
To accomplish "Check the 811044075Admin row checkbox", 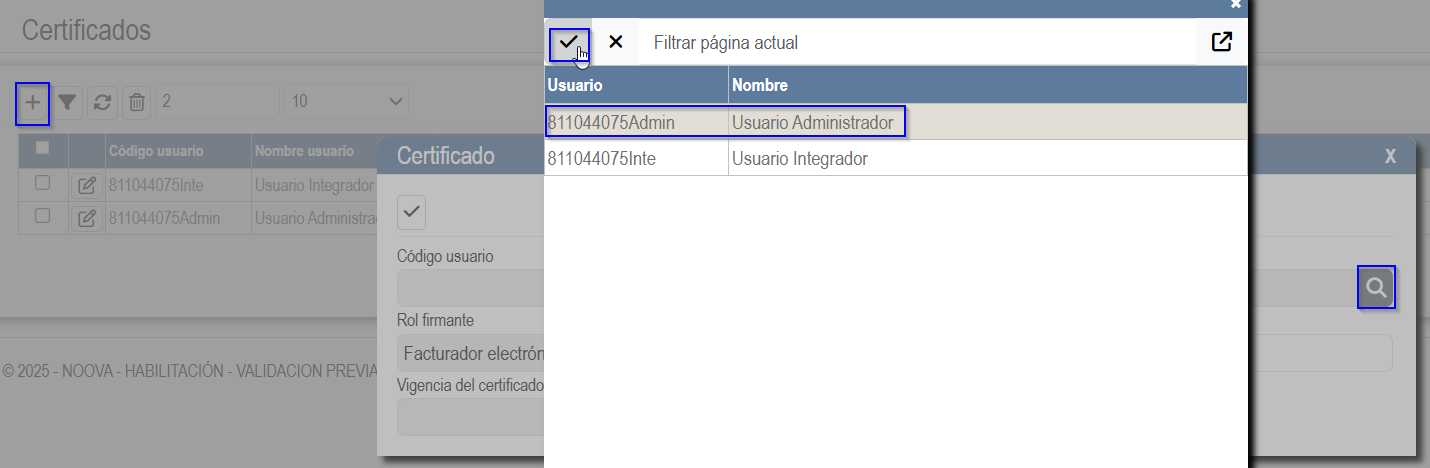I will pos(42,215).
